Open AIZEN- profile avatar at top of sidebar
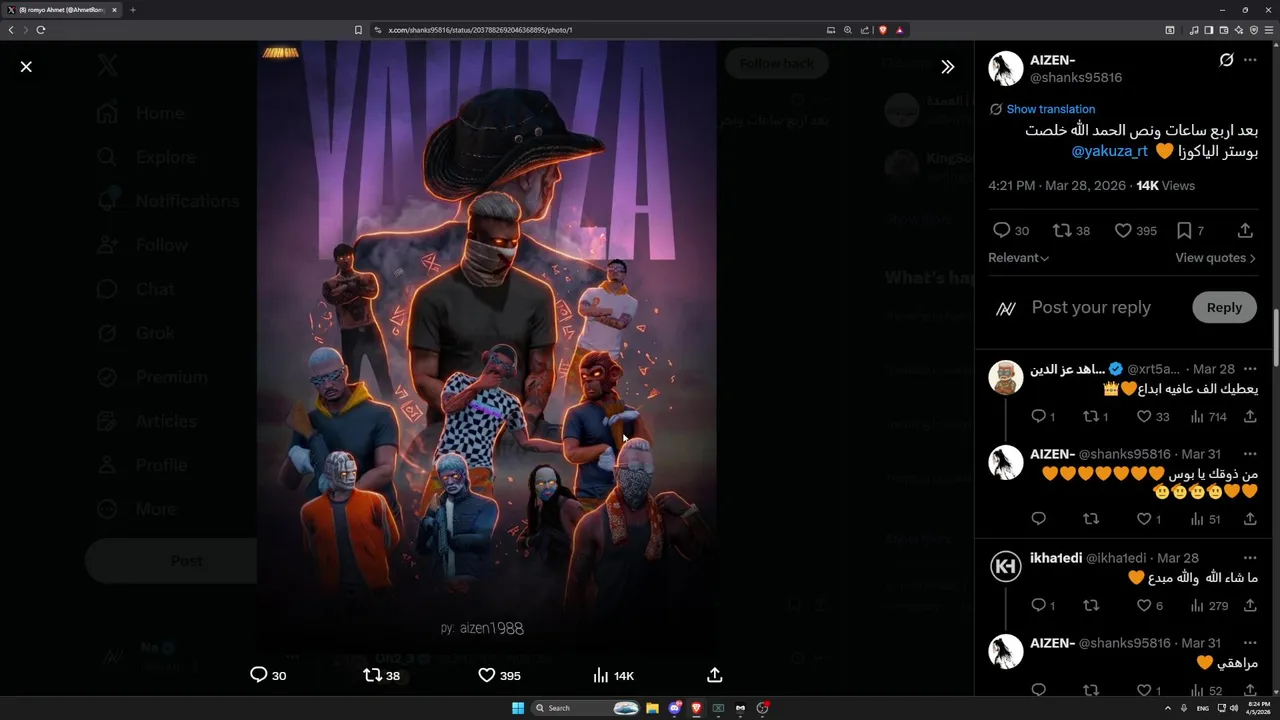The width and height of the screenshot is (1280, 720). click(1006, 68)
